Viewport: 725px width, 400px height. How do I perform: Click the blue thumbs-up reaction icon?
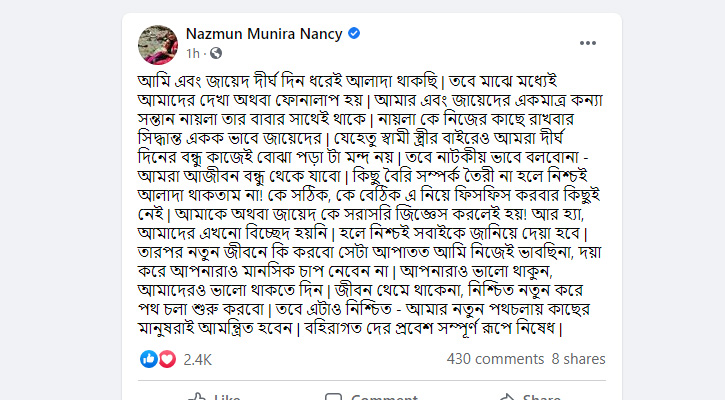[x=149, y=358]
